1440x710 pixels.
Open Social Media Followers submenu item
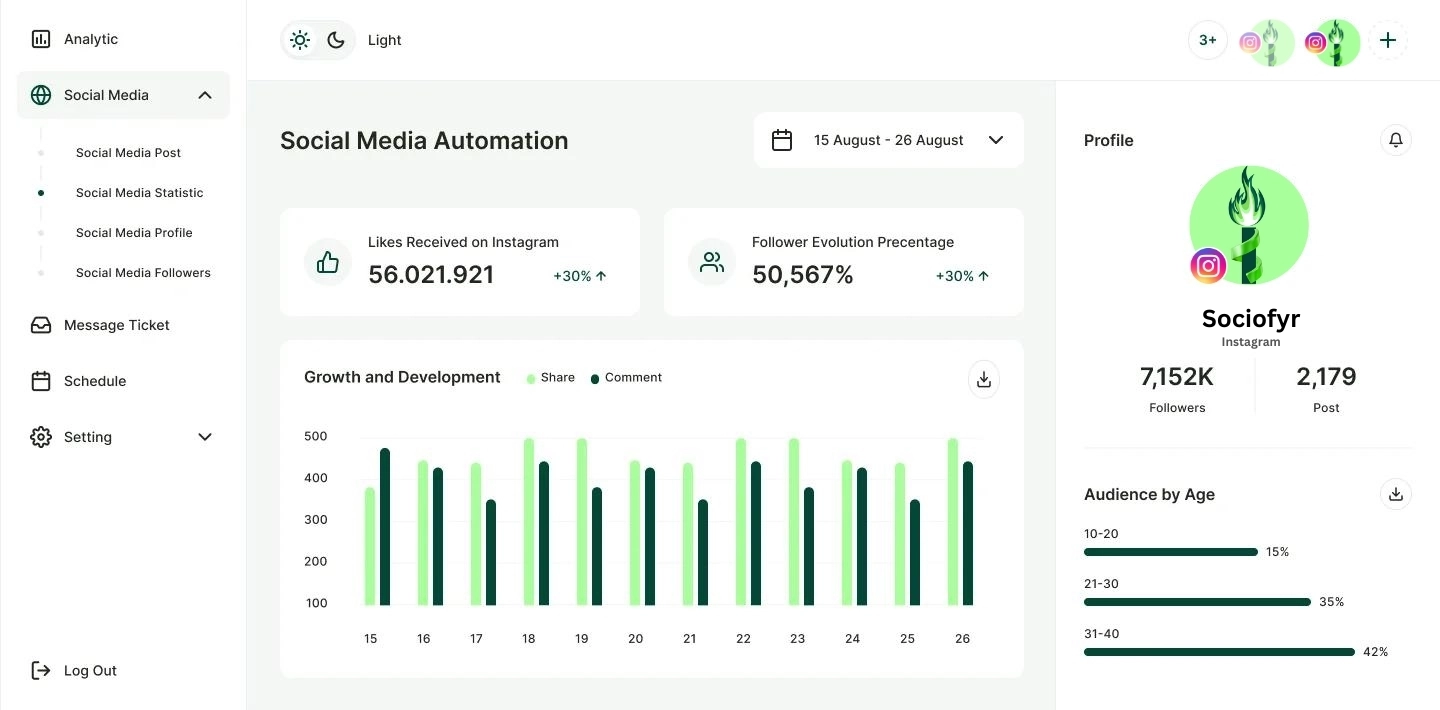143,273
